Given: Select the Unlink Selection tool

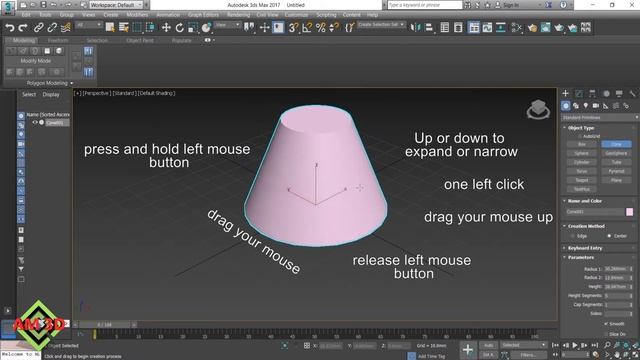Looking at the screenshot, I should coord(52,27).
